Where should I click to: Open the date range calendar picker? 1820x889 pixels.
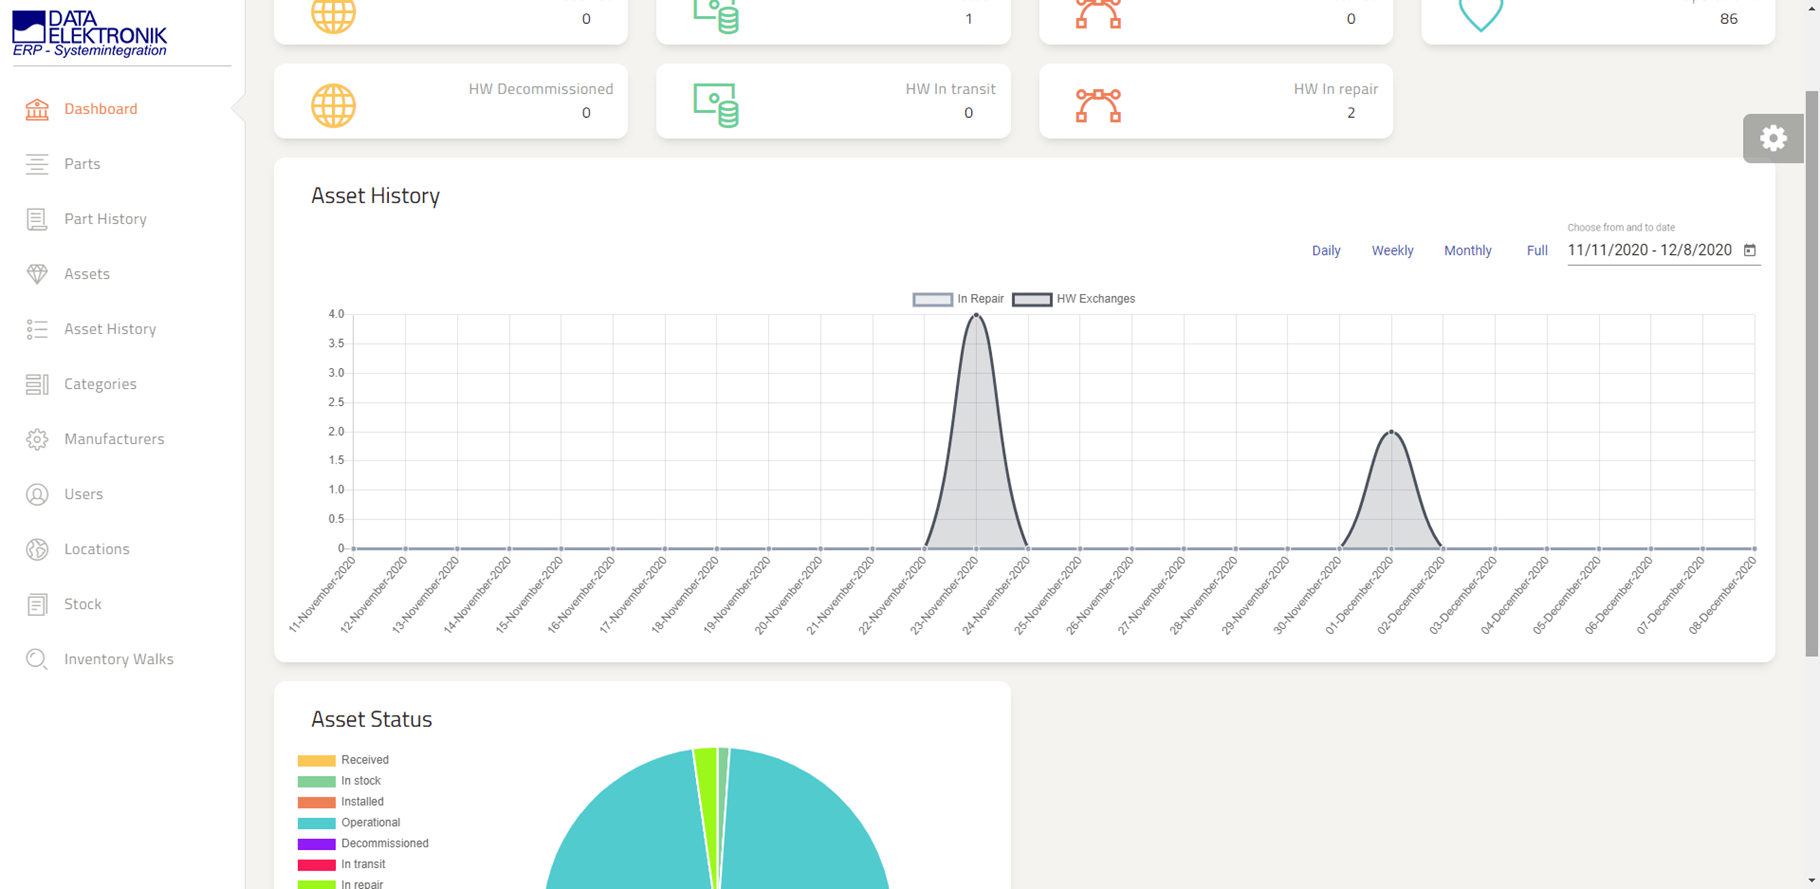(1750, 250)
